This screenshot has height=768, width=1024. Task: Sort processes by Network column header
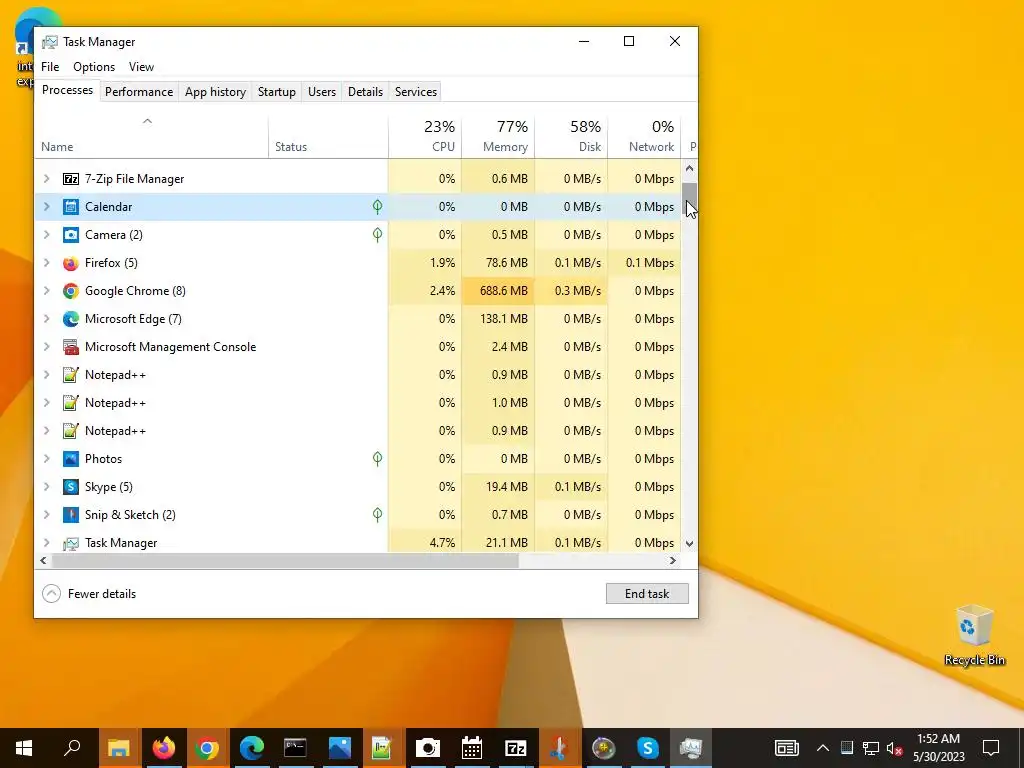645,136
